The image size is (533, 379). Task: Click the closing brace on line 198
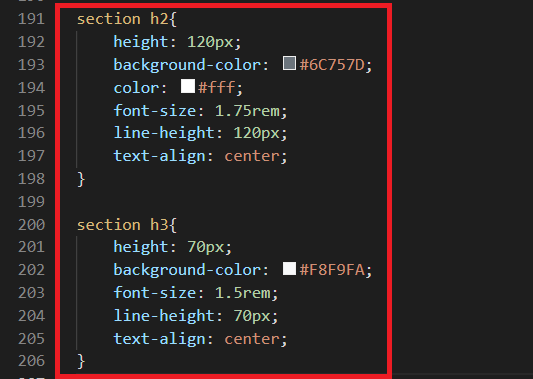pyautogui.click(x=81, y=179)
